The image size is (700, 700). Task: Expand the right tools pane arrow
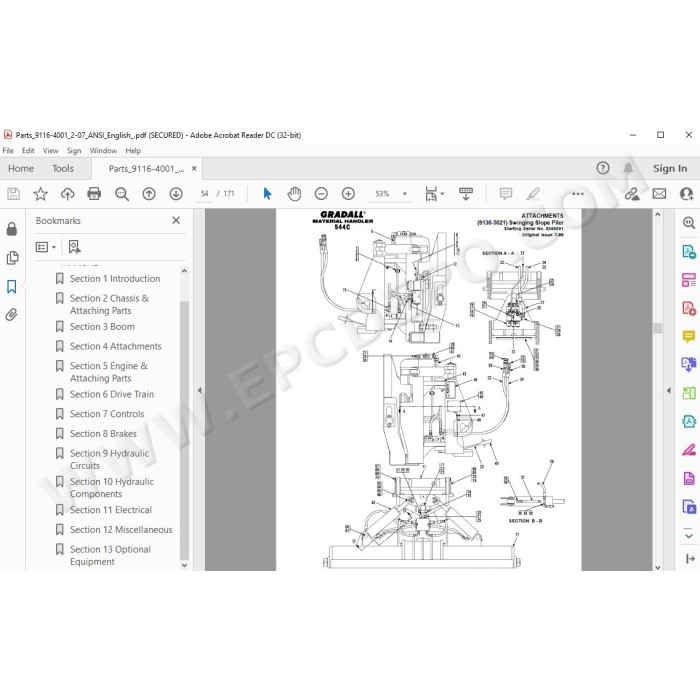[668, 390]
